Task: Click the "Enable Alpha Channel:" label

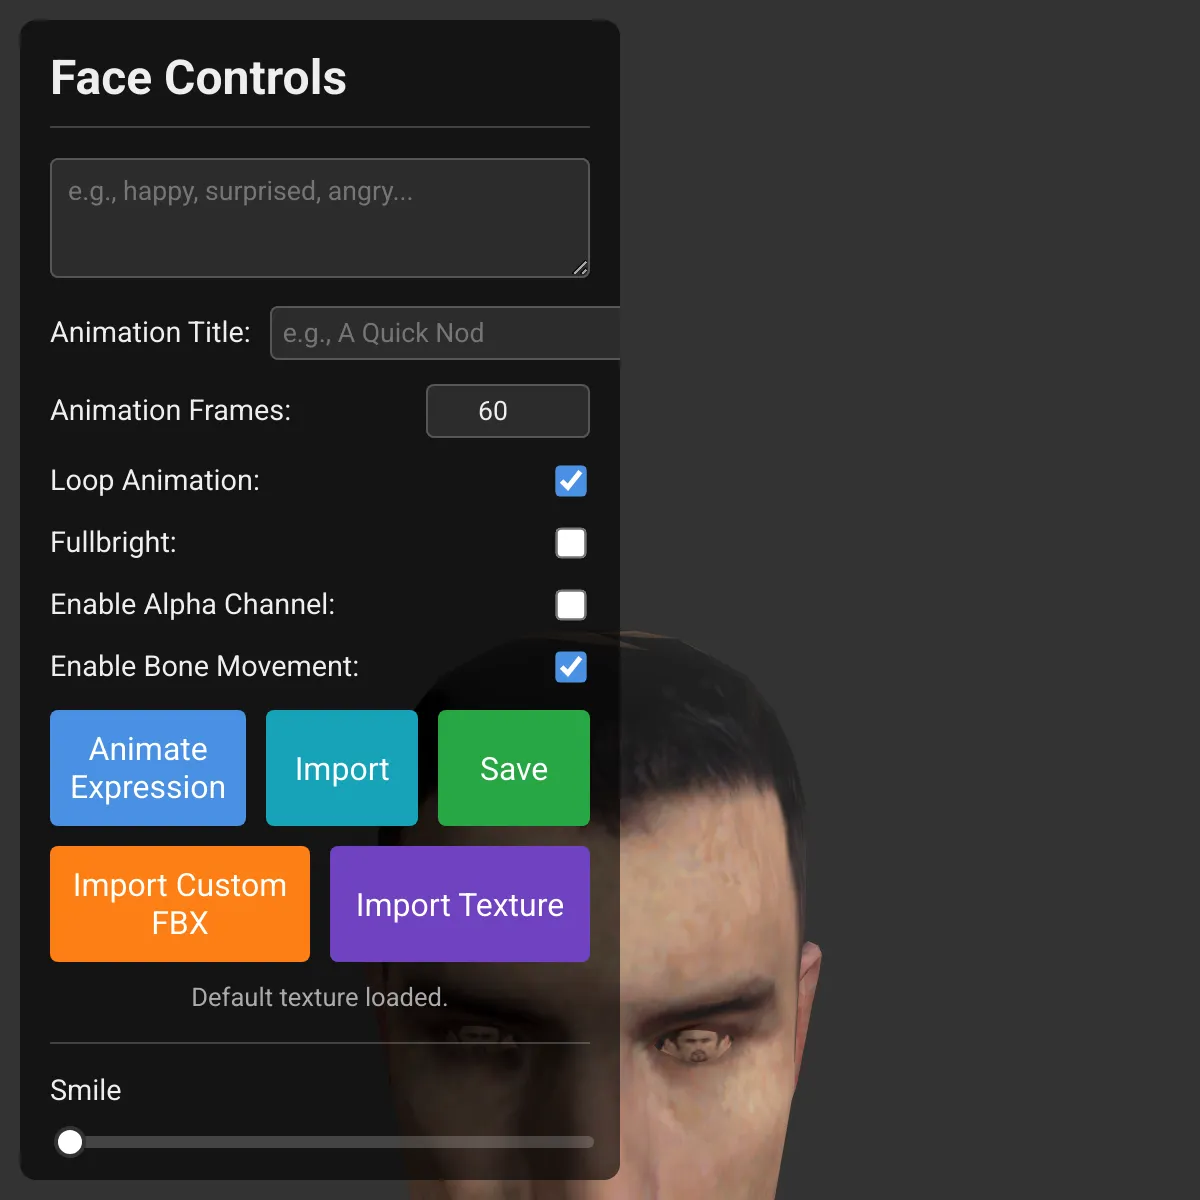Action: pos(193,604)
